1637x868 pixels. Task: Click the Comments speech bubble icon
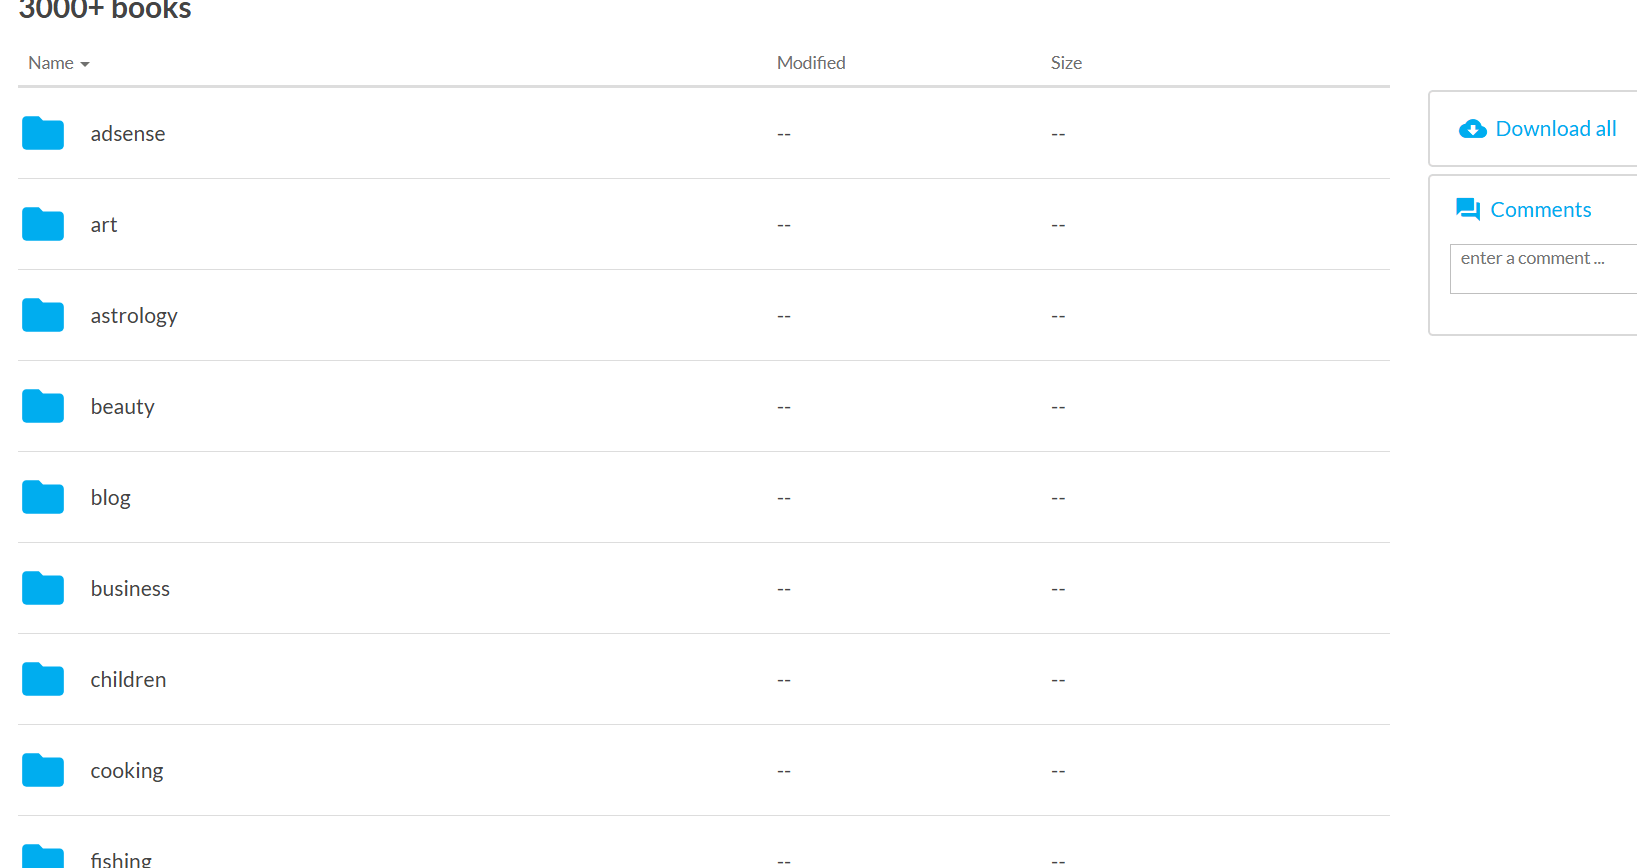click(x=1468, y=209)
